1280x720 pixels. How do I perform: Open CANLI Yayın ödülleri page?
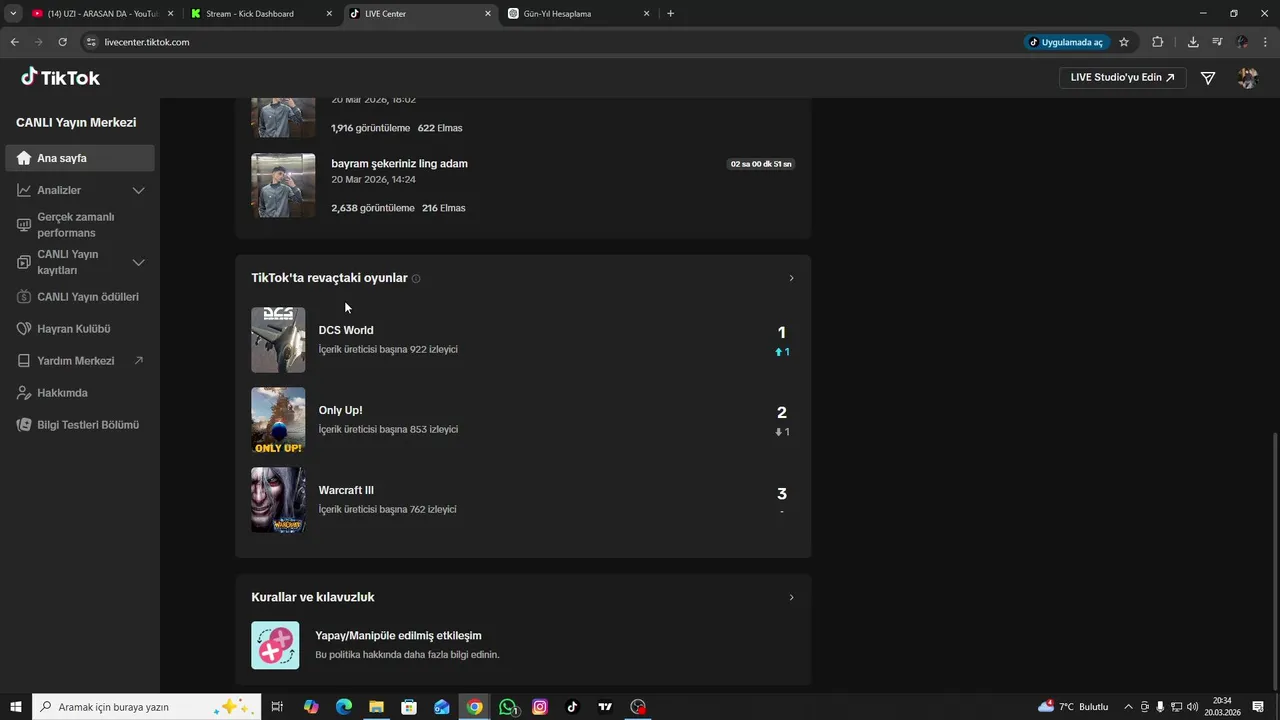coord(88,297)
